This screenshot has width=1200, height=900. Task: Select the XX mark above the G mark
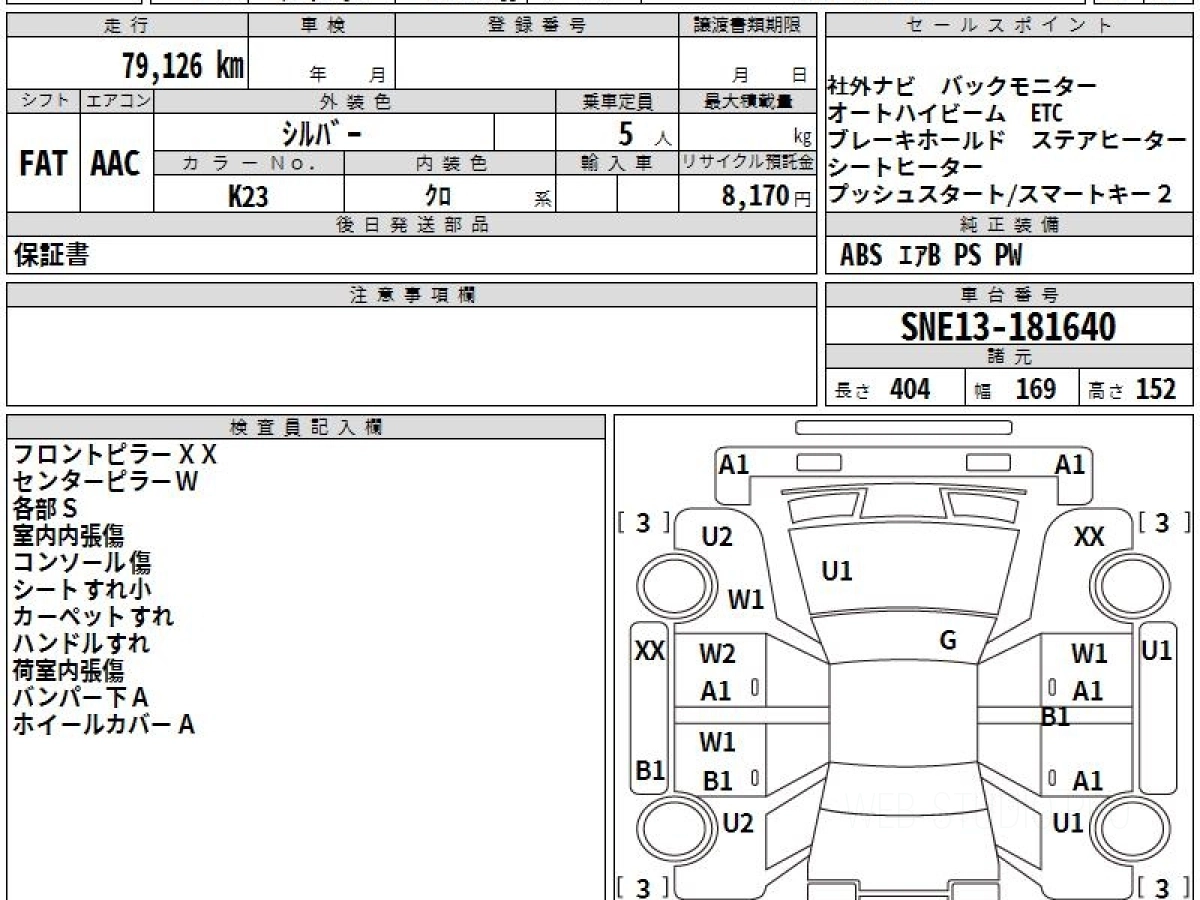1088,537
